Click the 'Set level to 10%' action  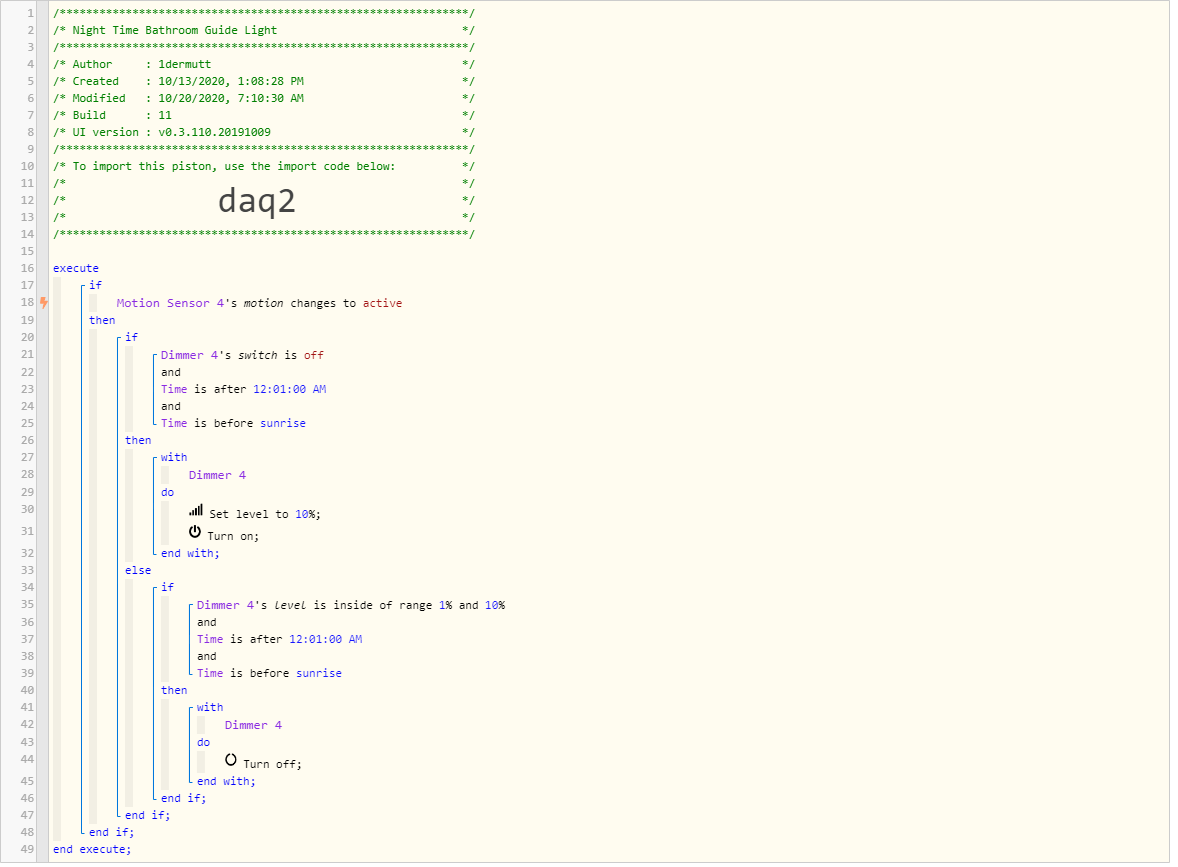click(x=265, y=515)
